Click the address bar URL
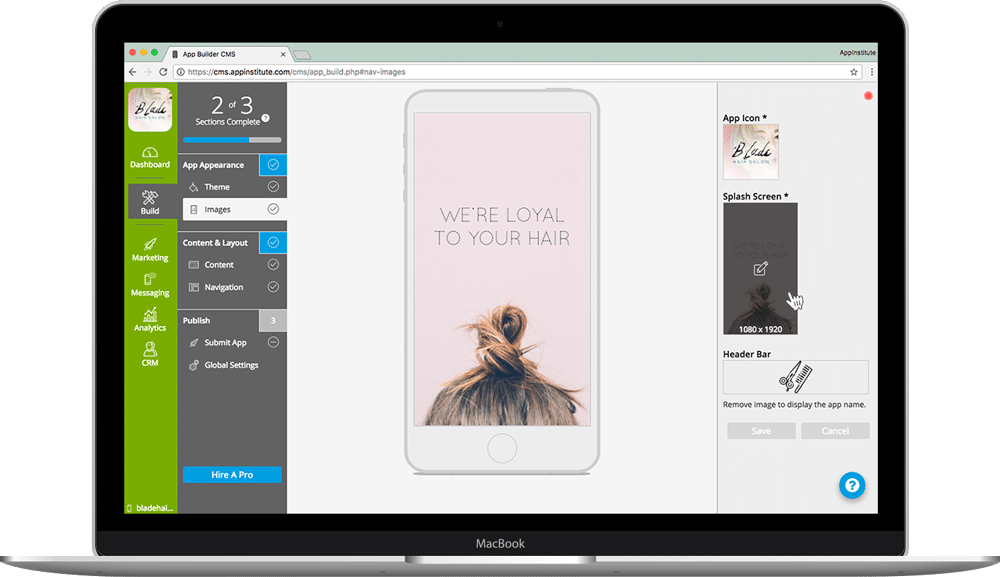The height and width of the screenshot is (577, 1000). point(297,72)
